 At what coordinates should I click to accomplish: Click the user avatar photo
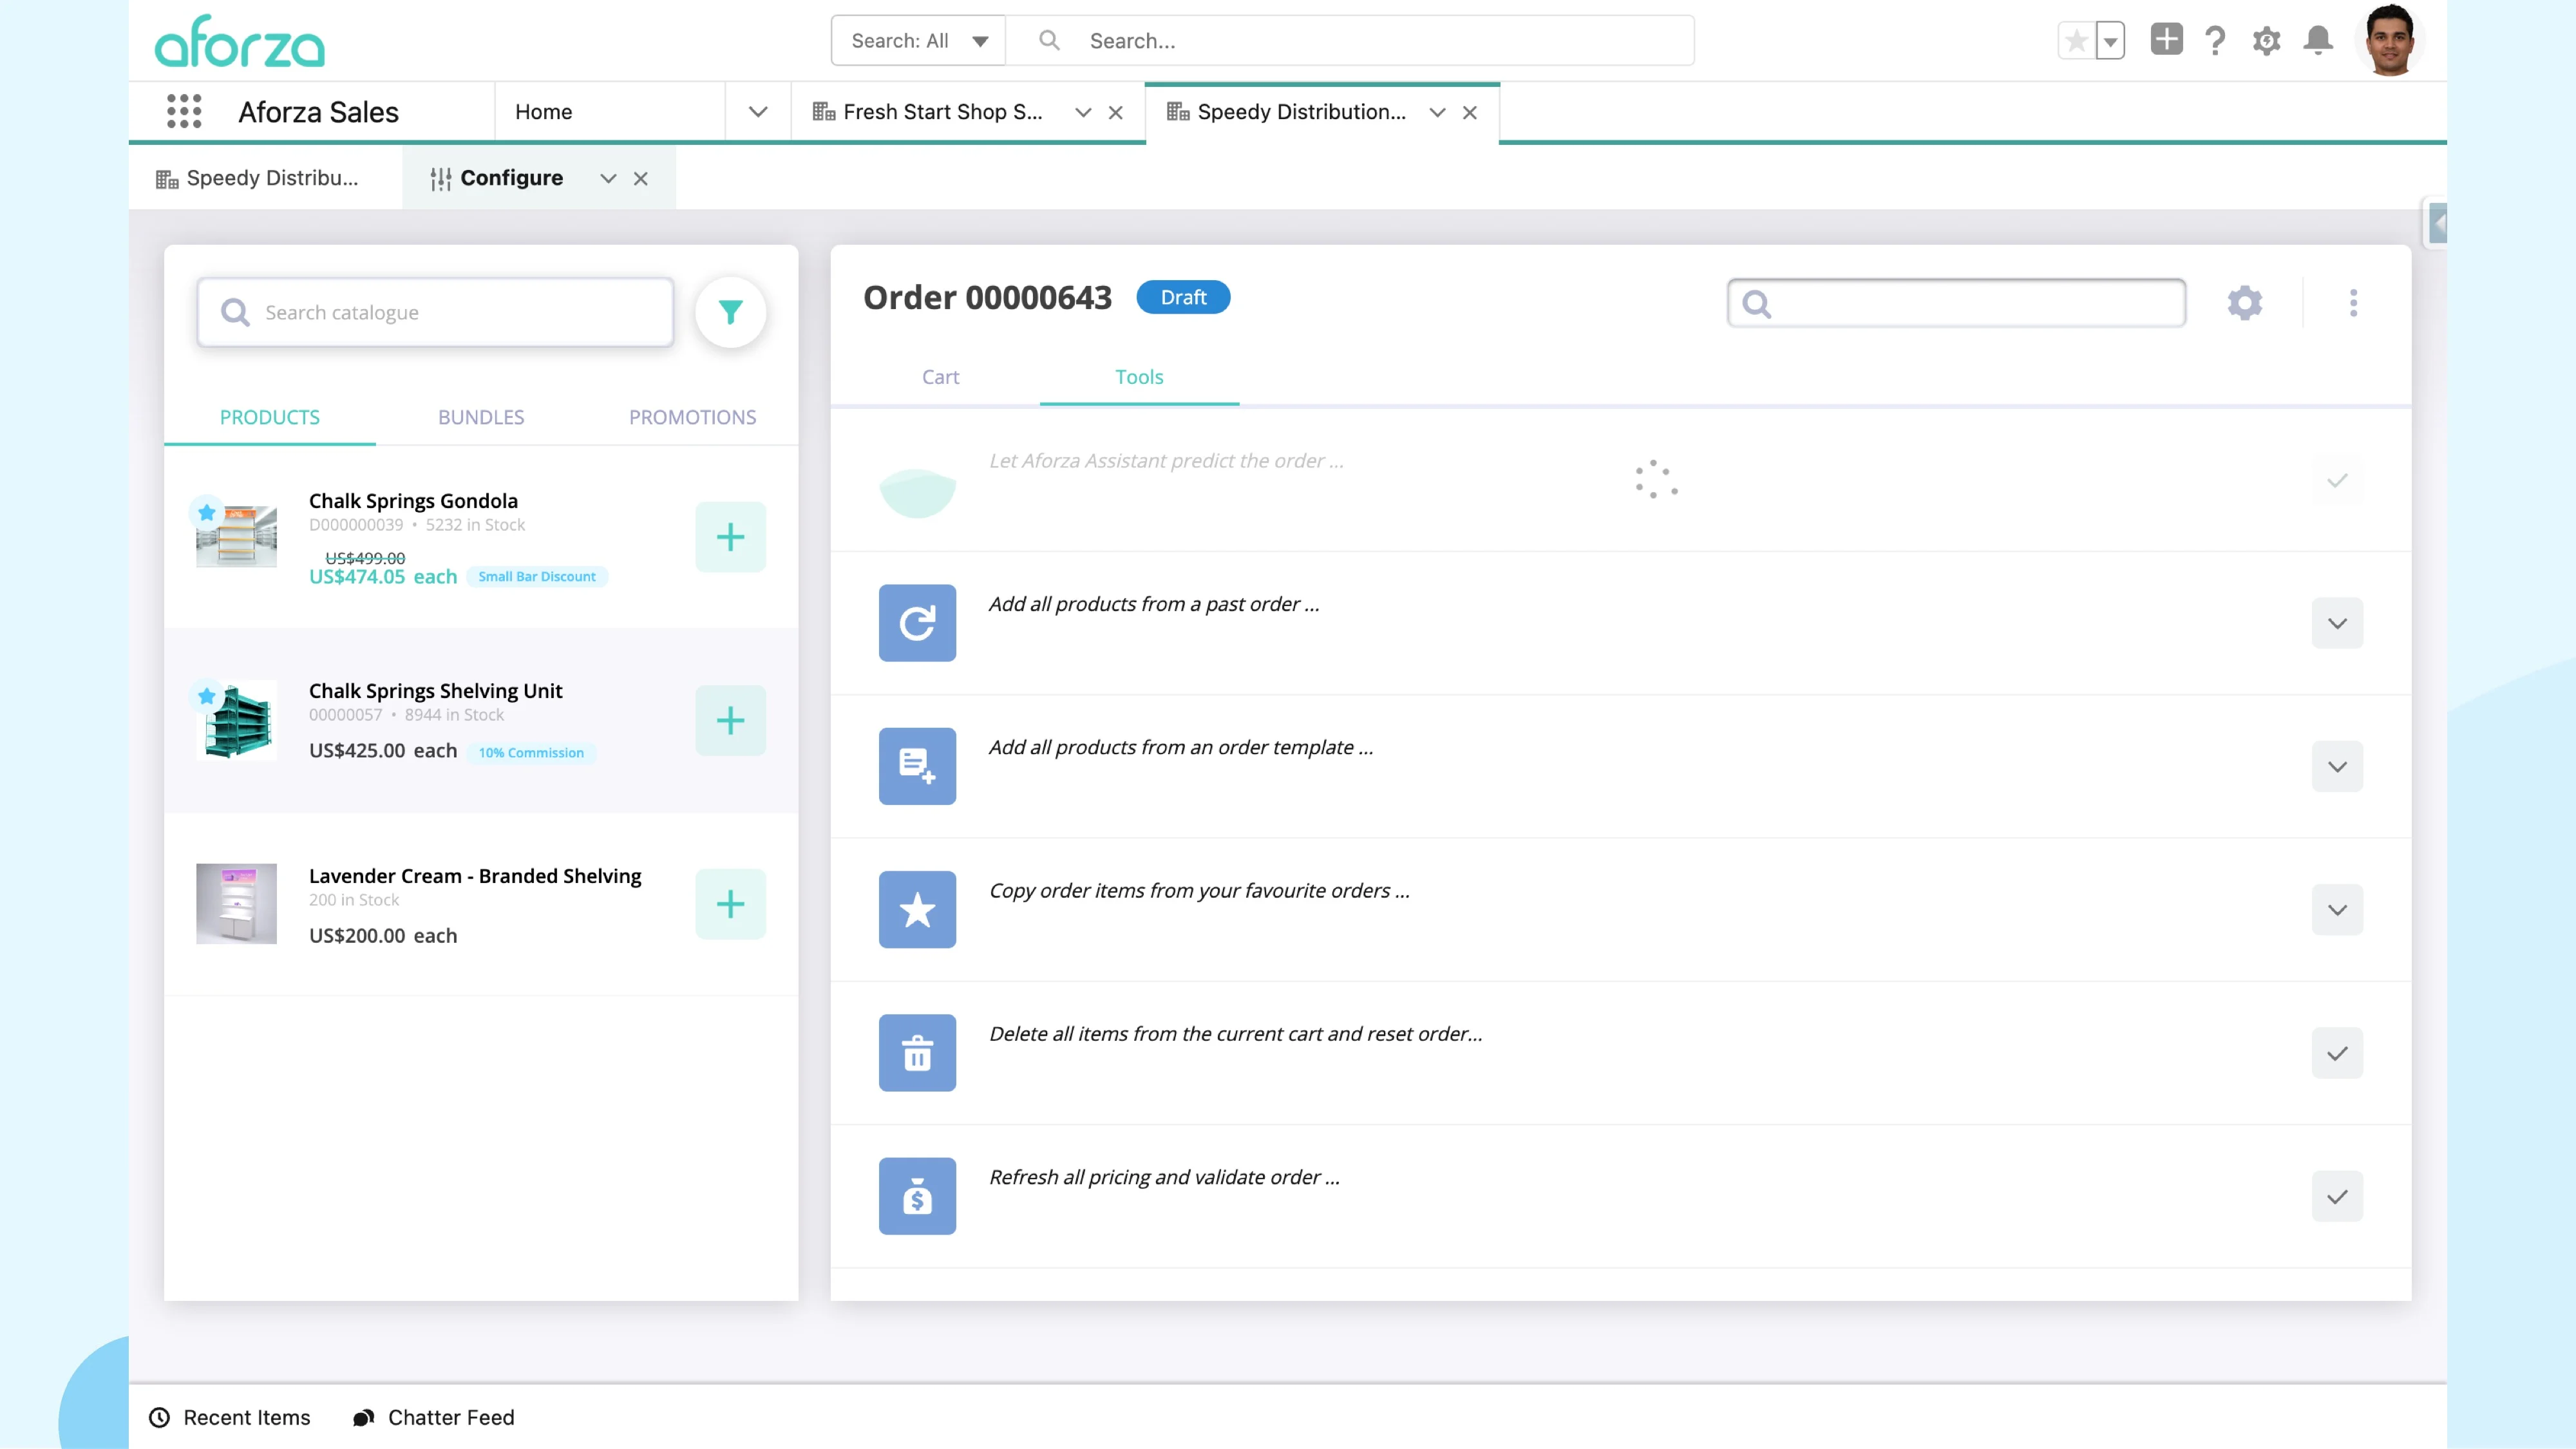click(2390, 40)
